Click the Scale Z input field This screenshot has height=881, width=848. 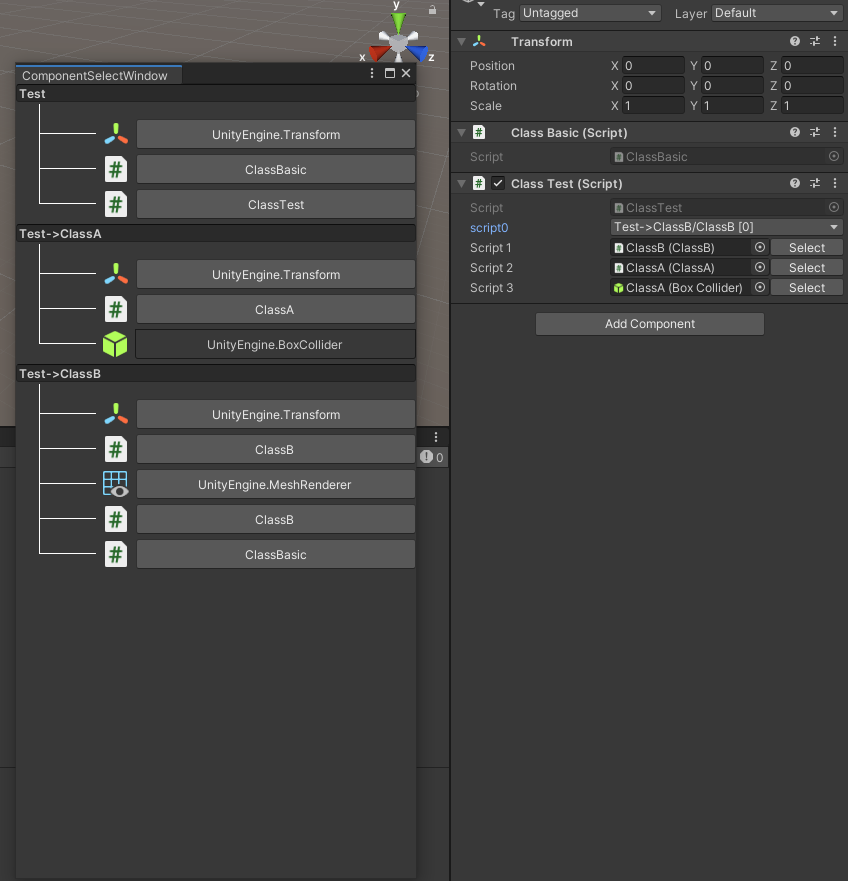812,106
